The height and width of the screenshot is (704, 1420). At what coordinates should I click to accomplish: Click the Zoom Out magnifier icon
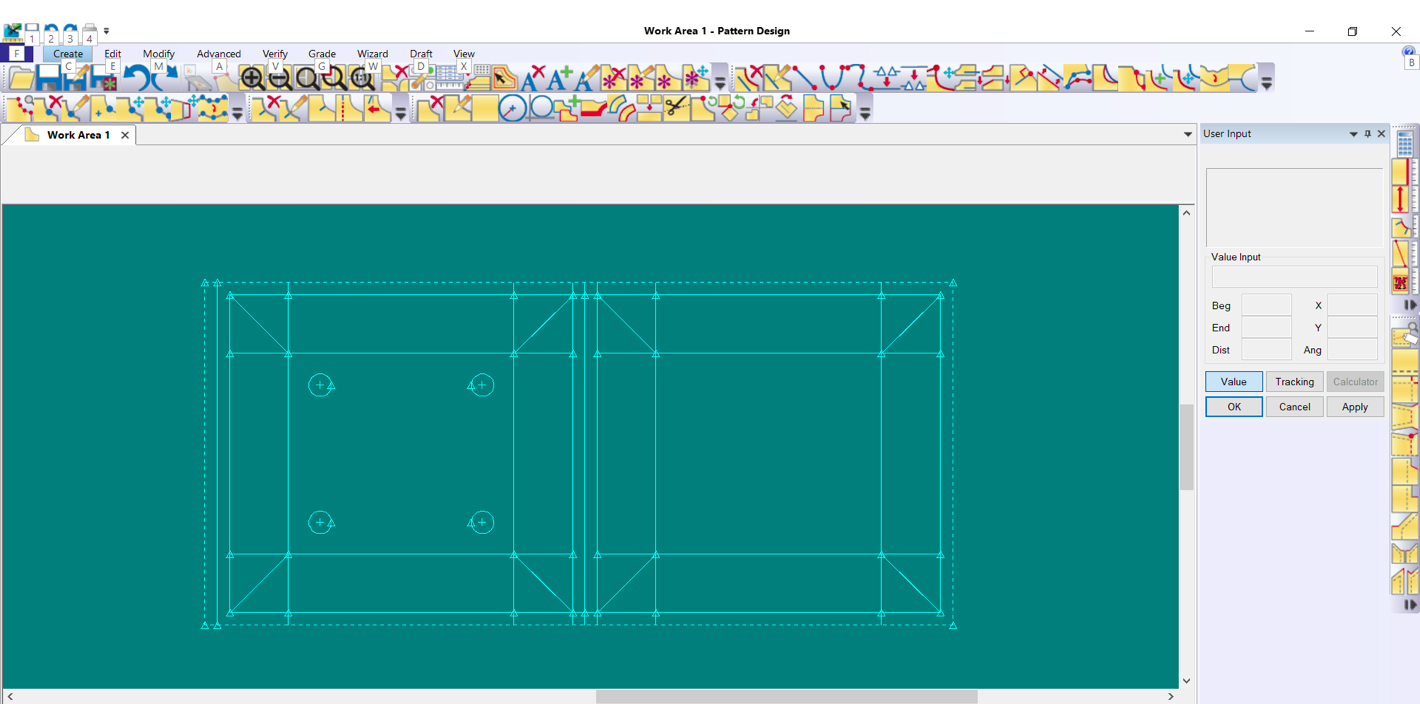280,79
